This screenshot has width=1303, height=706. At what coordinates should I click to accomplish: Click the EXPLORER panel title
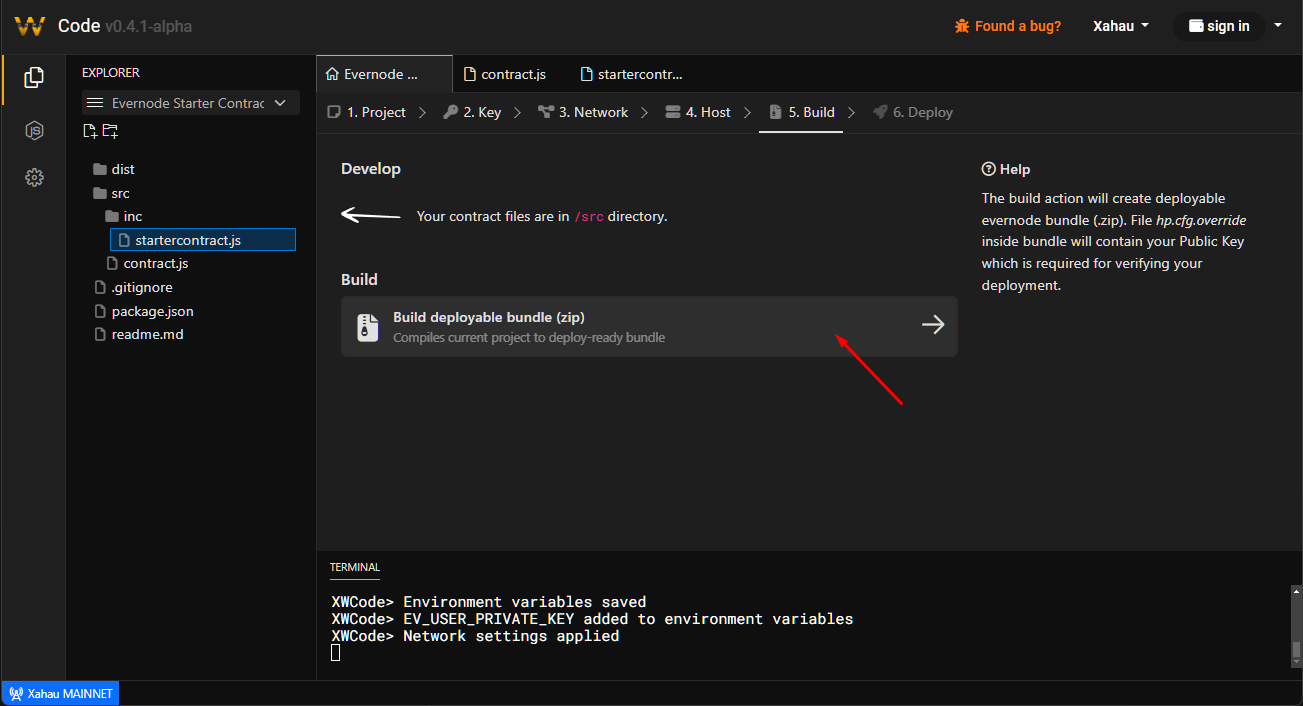tap(111, 73)
